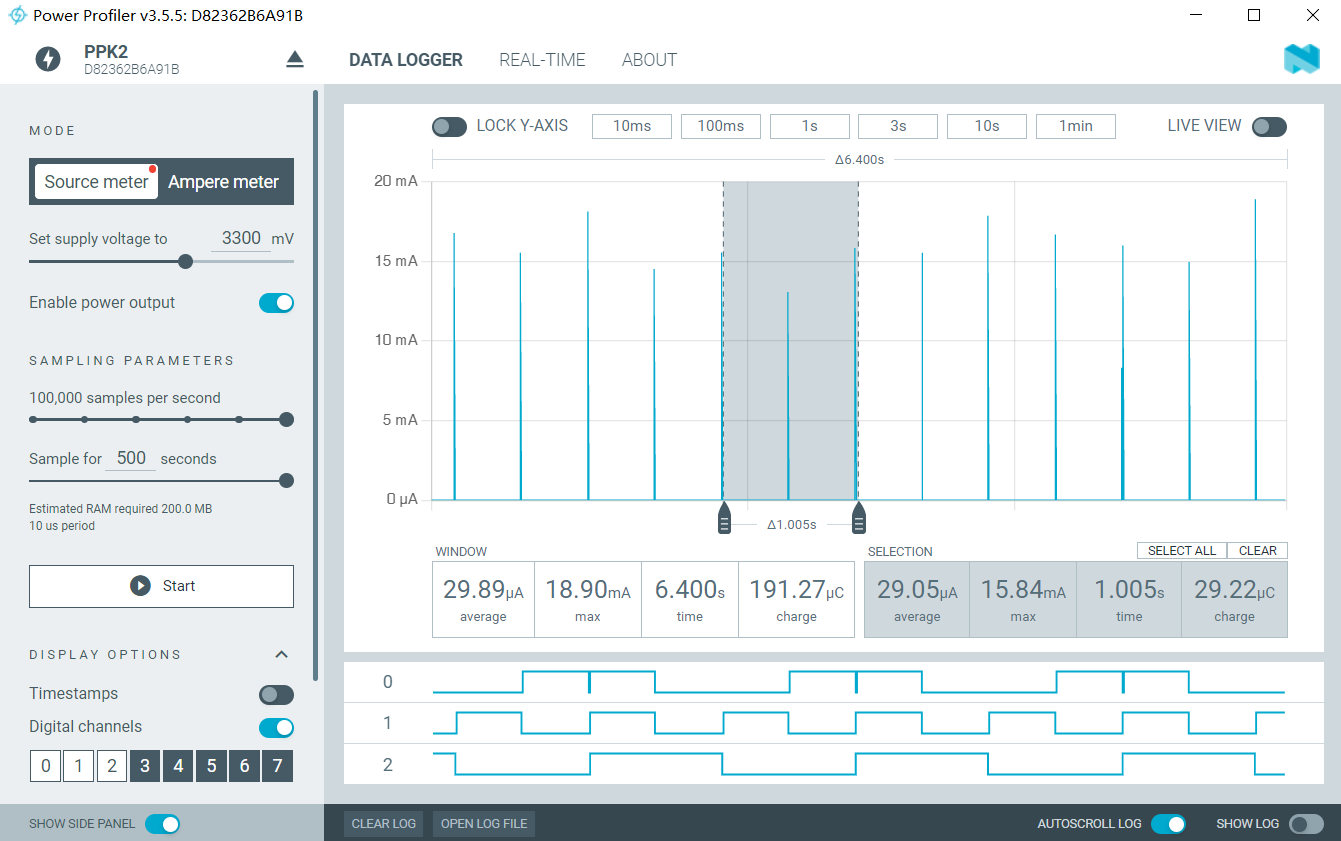The image size is (1341, 841).
Task: Click the supply voltage slider handle
Action: coord(185,261)
